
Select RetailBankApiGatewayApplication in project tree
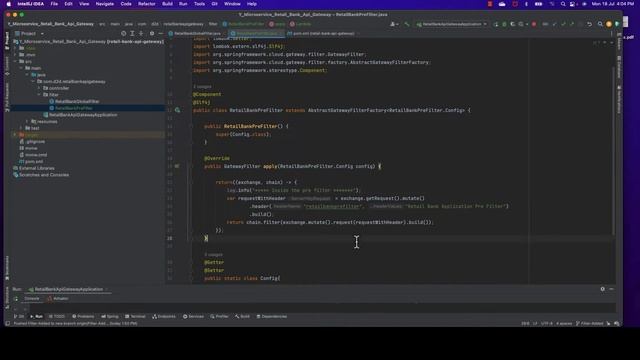point(80,115)
